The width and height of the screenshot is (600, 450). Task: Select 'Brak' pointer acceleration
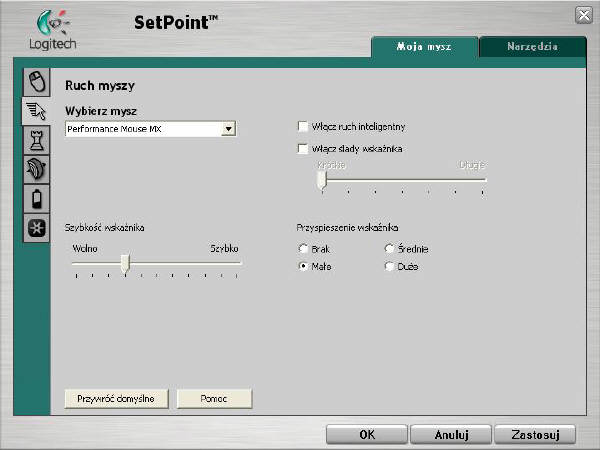coord(303,249)
